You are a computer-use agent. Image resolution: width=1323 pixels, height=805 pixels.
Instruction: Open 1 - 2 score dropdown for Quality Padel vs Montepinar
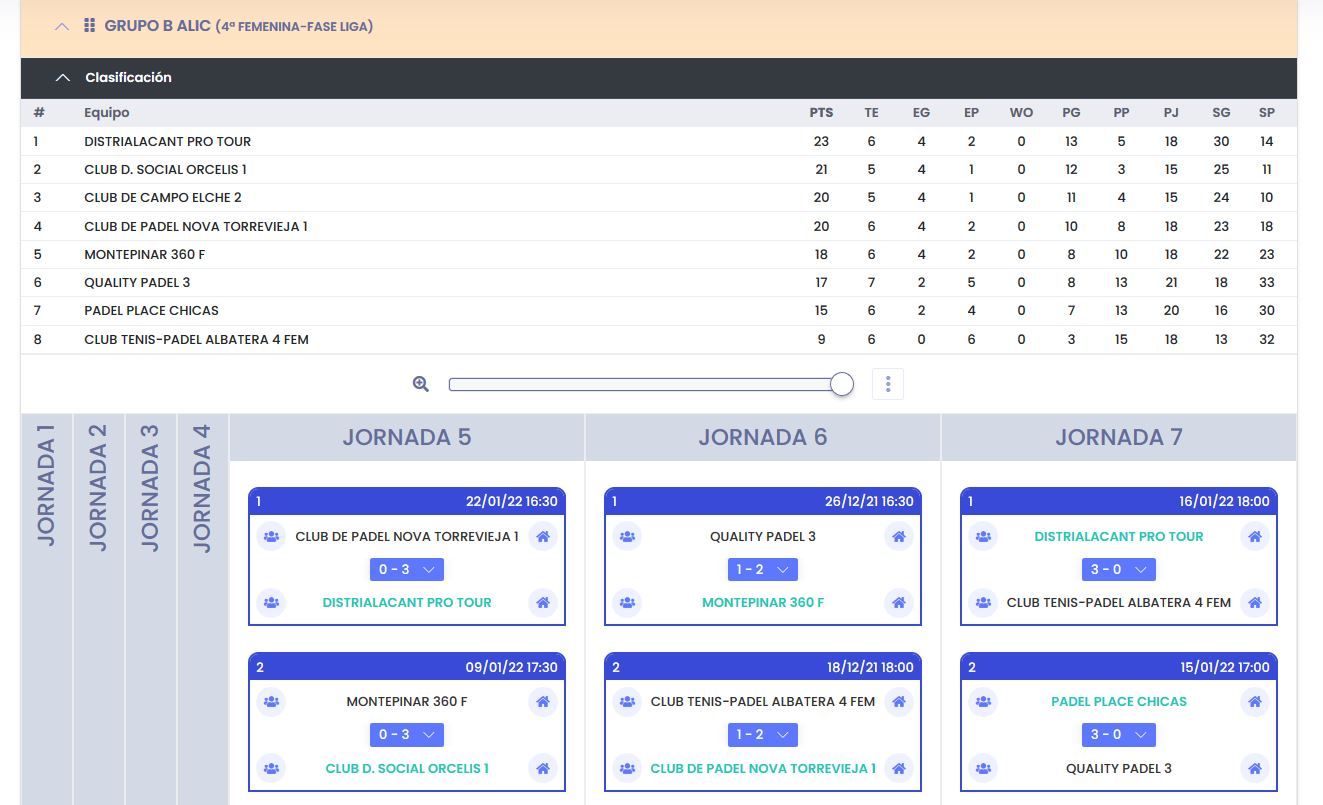coord(763,569)
